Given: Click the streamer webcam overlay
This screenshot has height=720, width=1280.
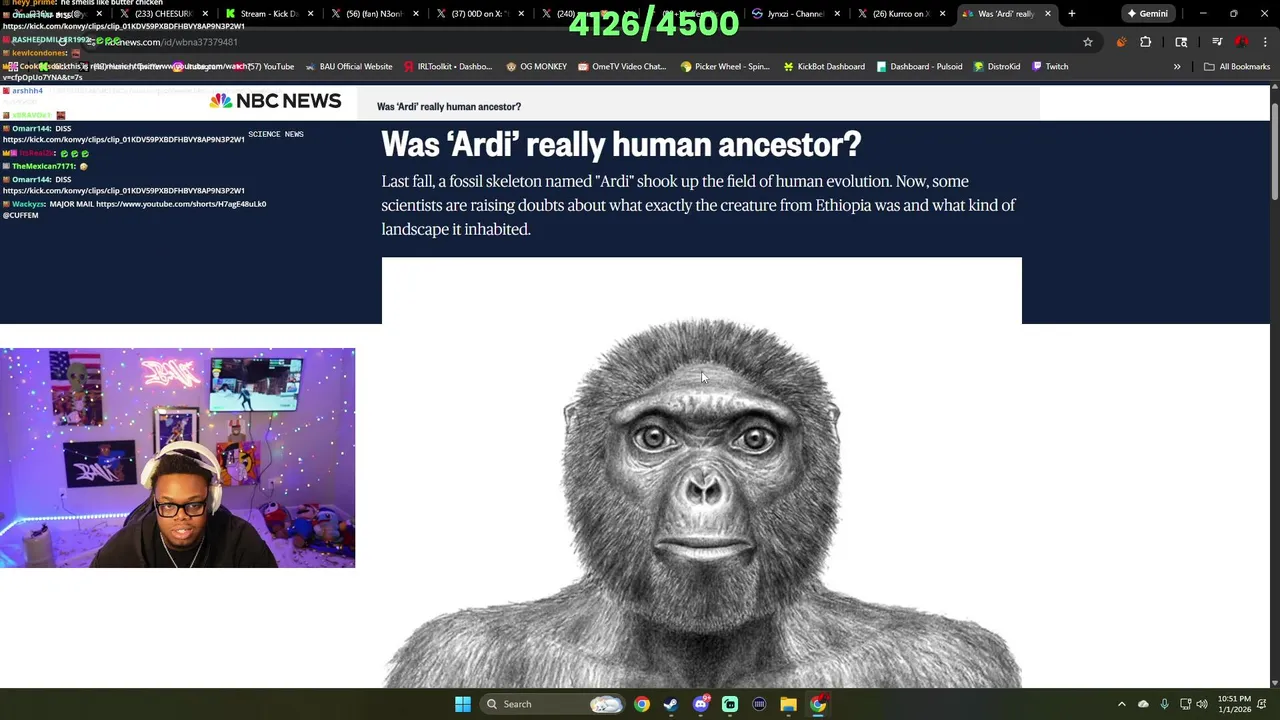Looking at the screenshot, I should coord(178,458).
